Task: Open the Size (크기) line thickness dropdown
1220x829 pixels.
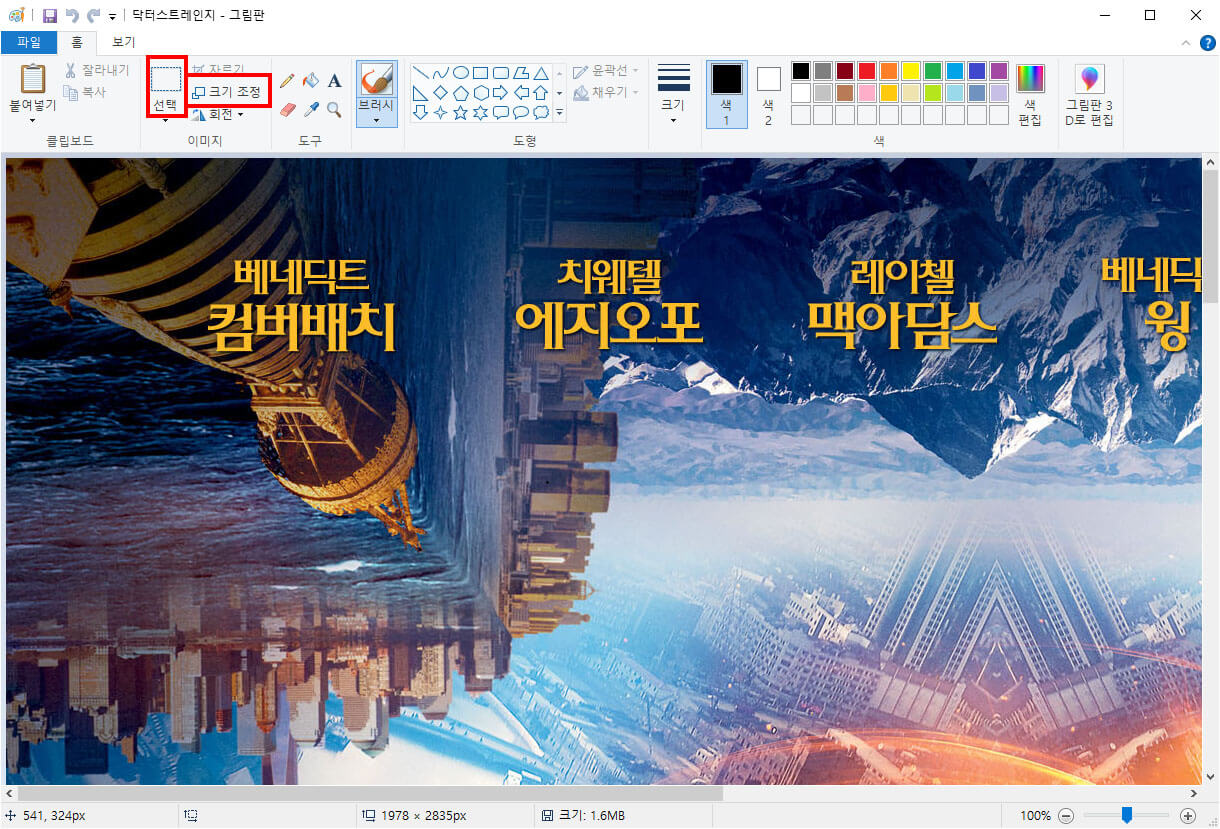Action: point(673,96)
